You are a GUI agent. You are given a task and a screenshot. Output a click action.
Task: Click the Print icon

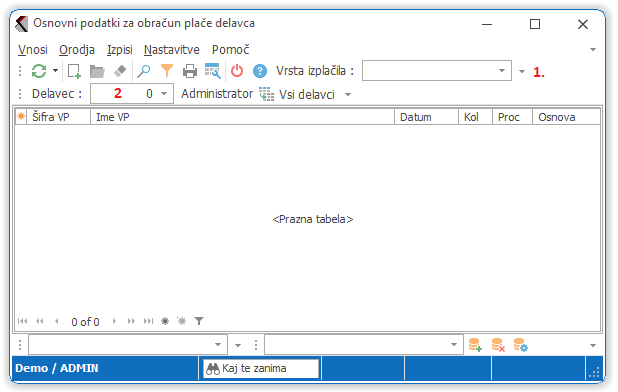190,71
